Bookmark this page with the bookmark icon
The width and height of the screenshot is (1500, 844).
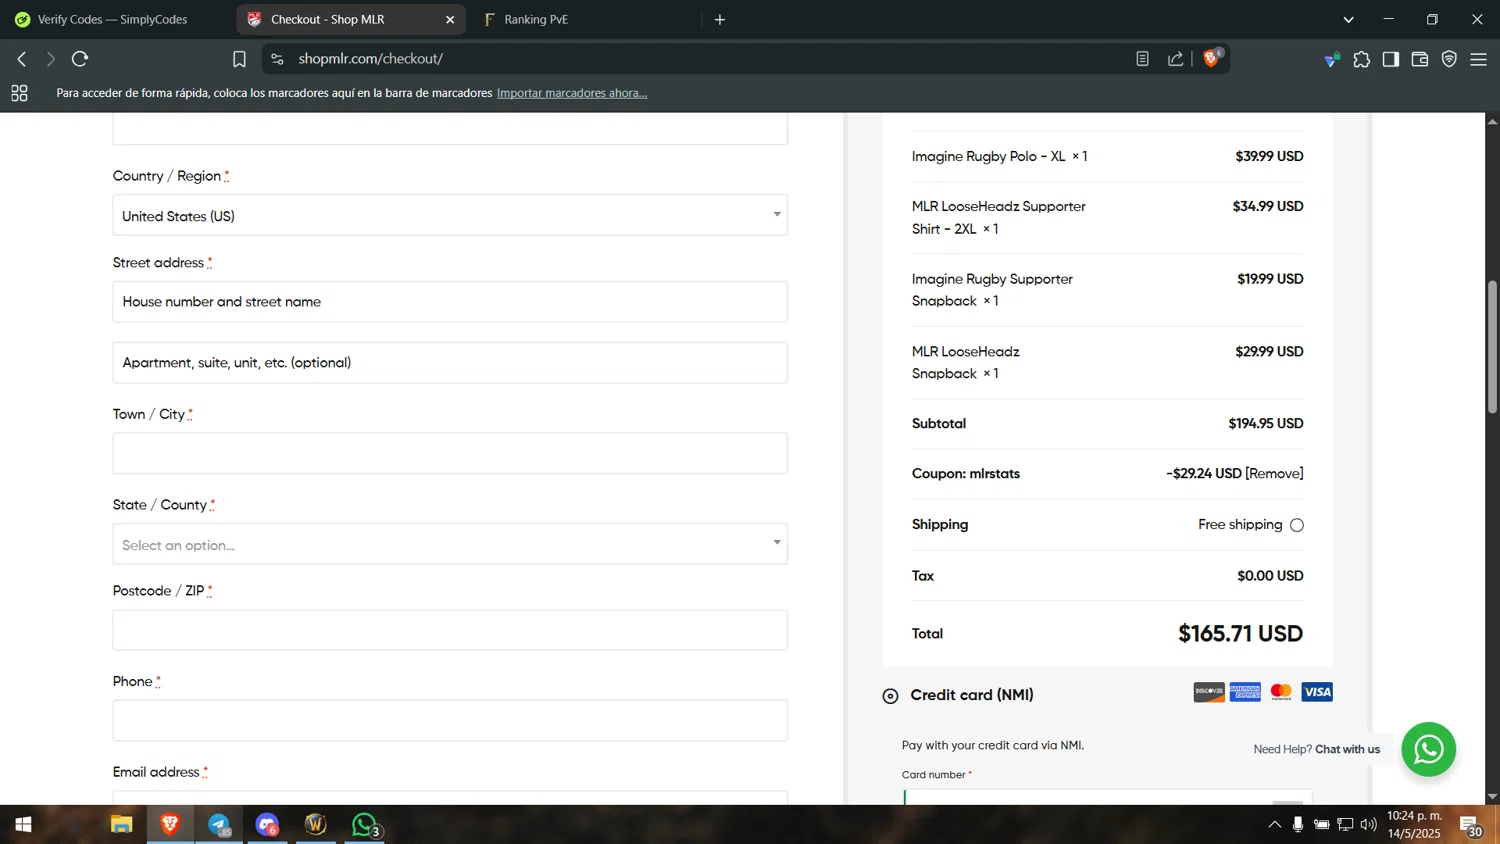(x=239, y=59)
